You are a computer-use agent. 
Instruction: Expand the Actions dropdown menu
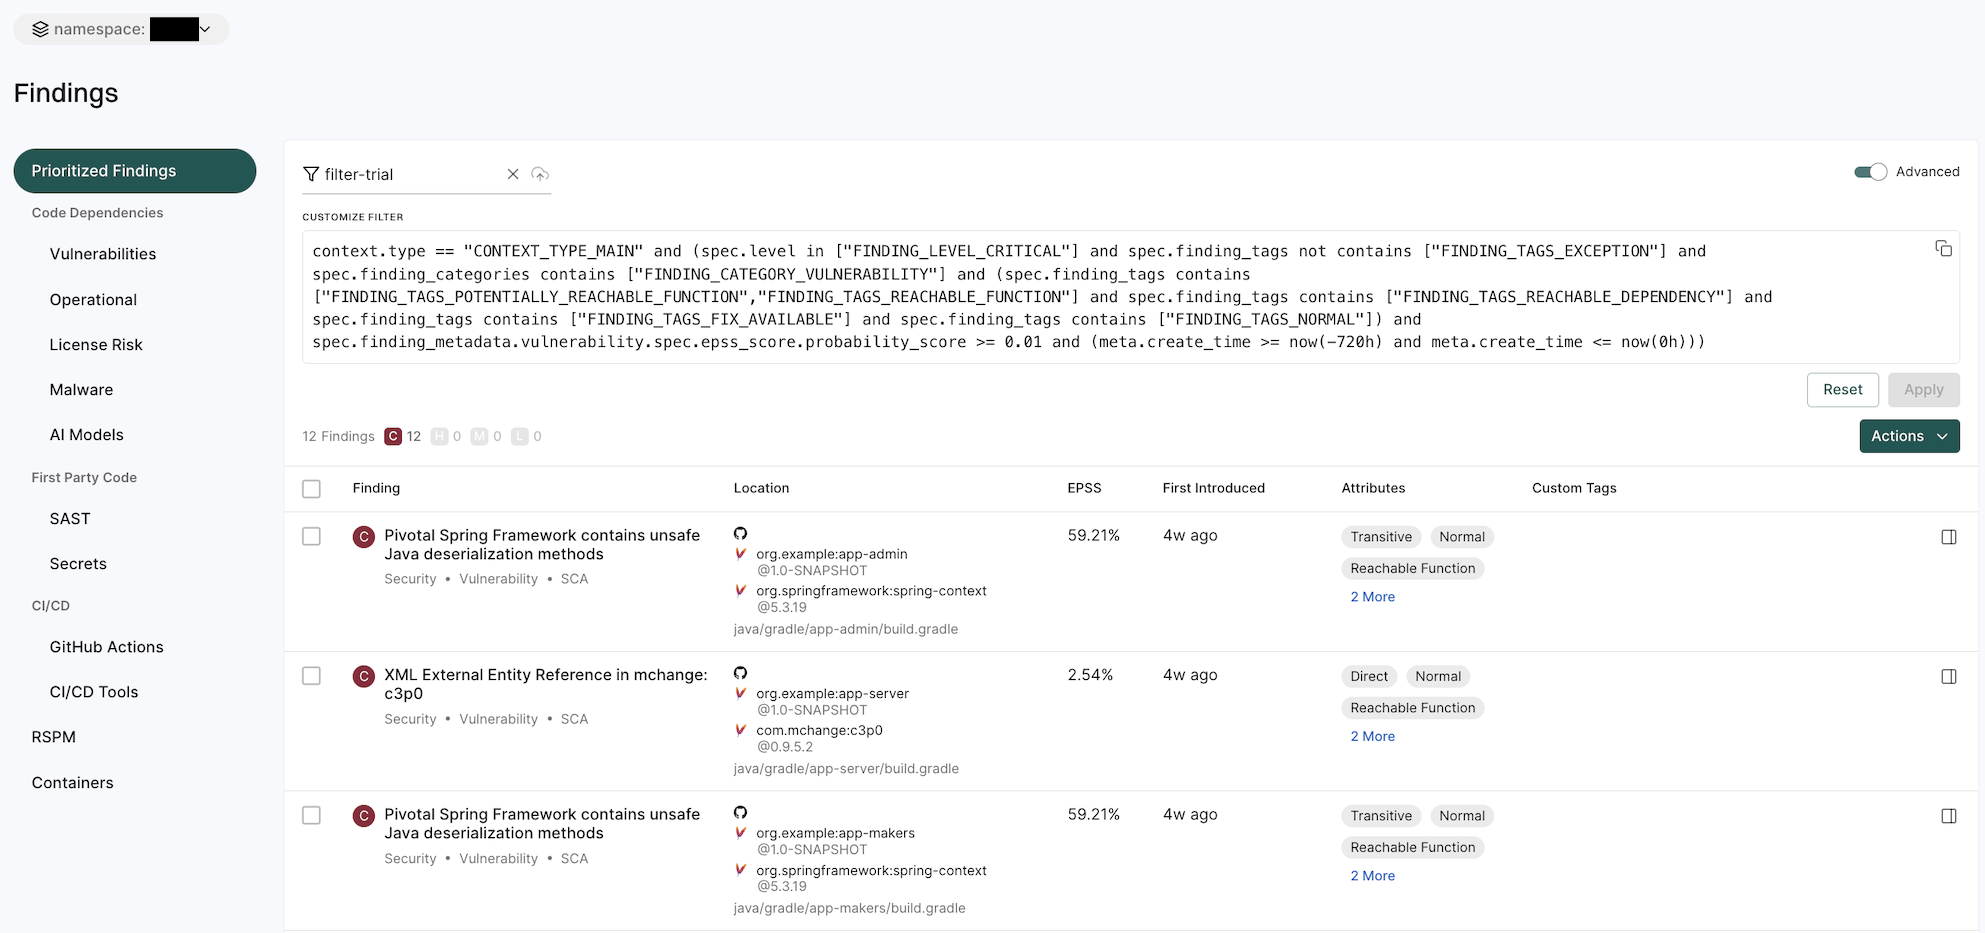pyautogui.click(x=1908, y=436)
